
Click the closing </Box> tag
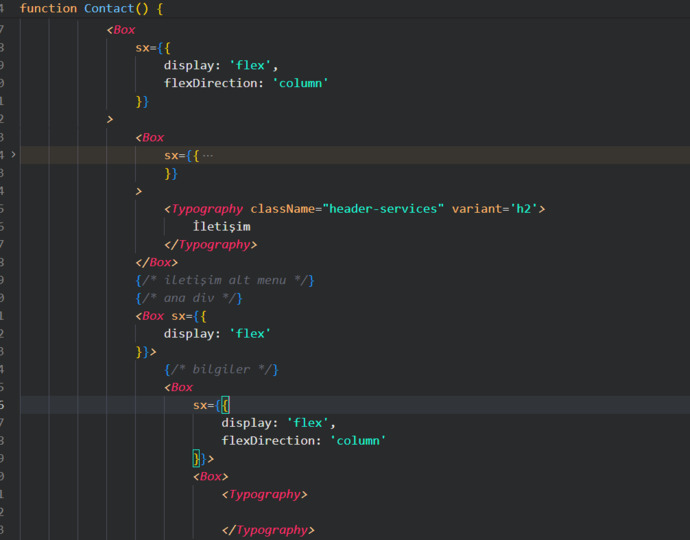157,262
